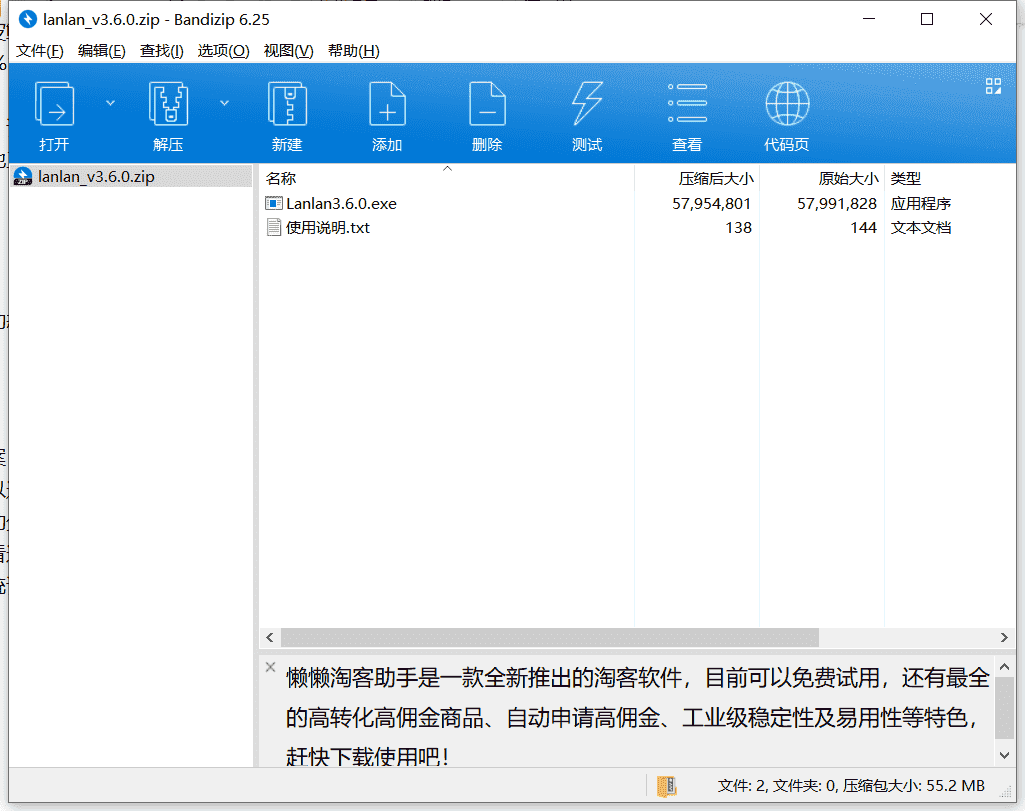Image resolution: width=1025 pixels, height=811 pixels.
Task: Close the archive comment panel
Action: coord(270,667)
